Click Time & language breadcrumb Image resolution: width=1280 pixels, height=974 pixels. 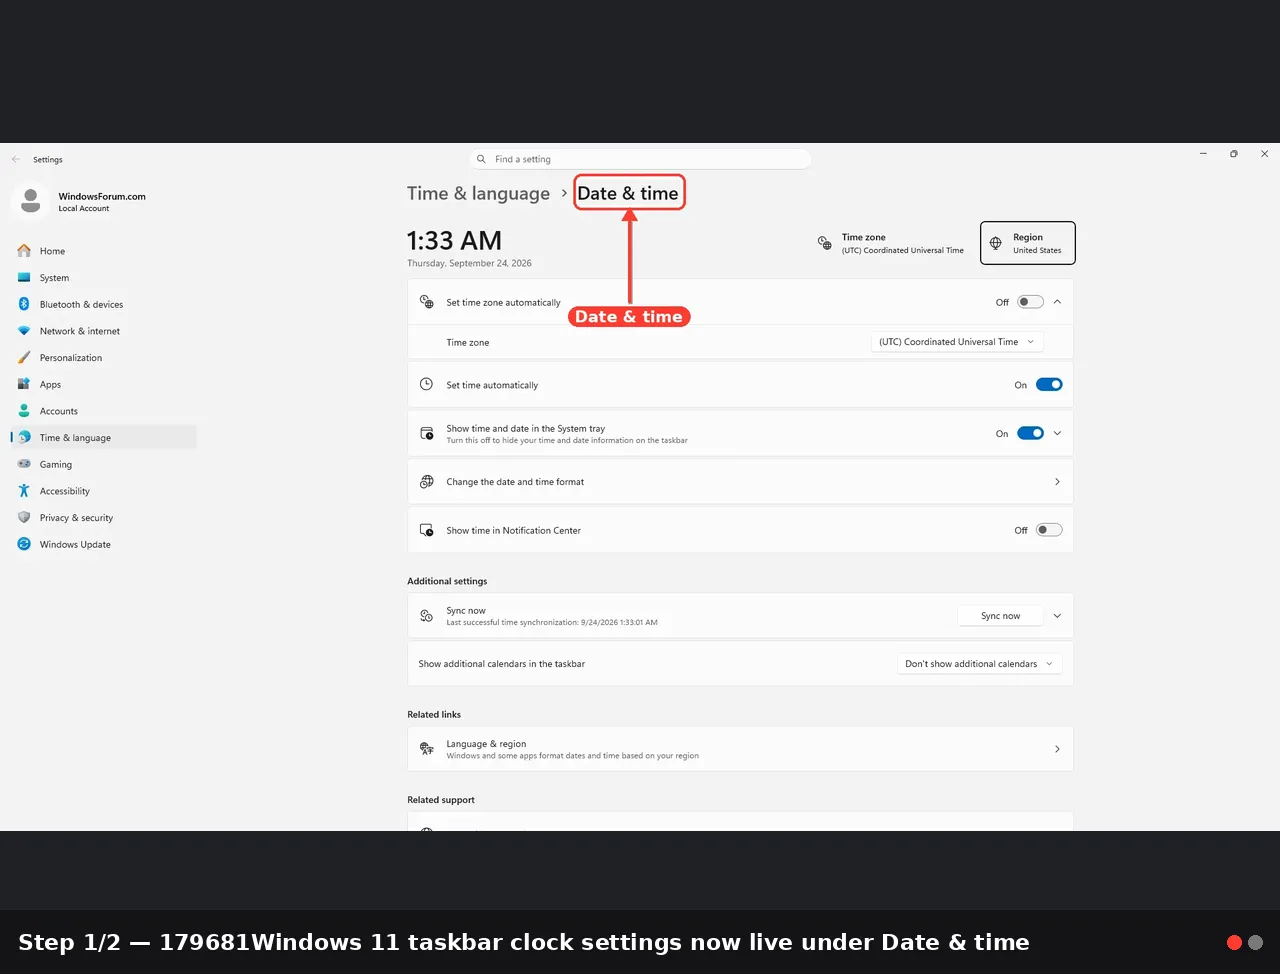478,194
